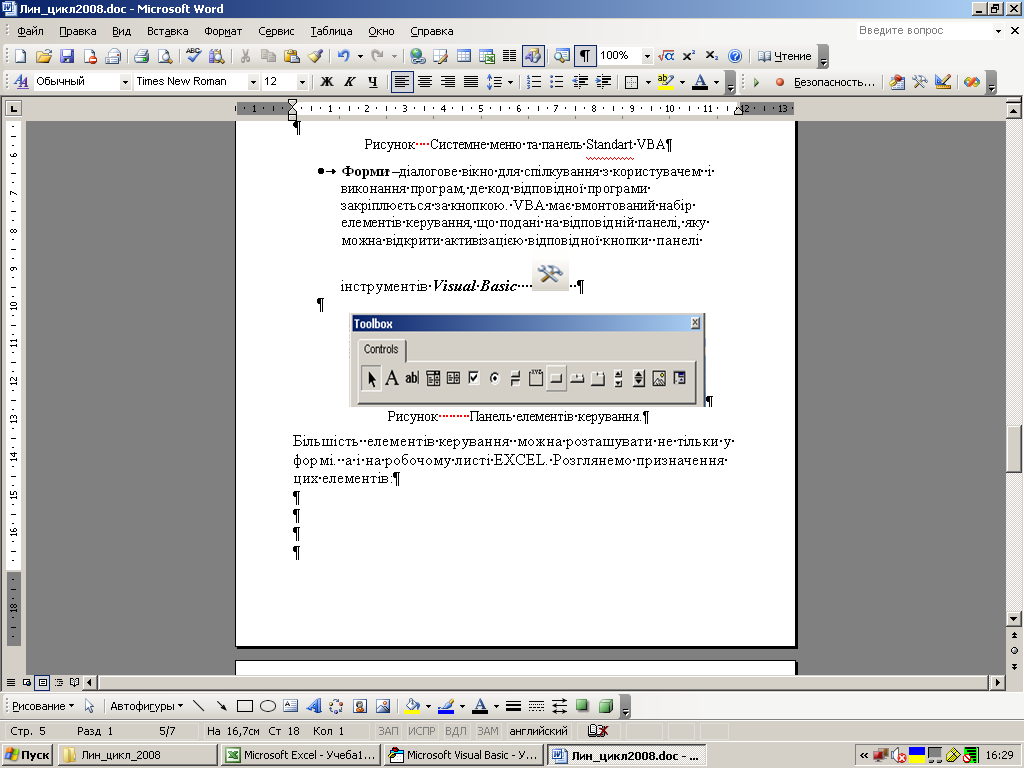The image size is (1024, 768).
Task: Open the Сервис menu
Action: pyautogui.click(x=276, y=31)
